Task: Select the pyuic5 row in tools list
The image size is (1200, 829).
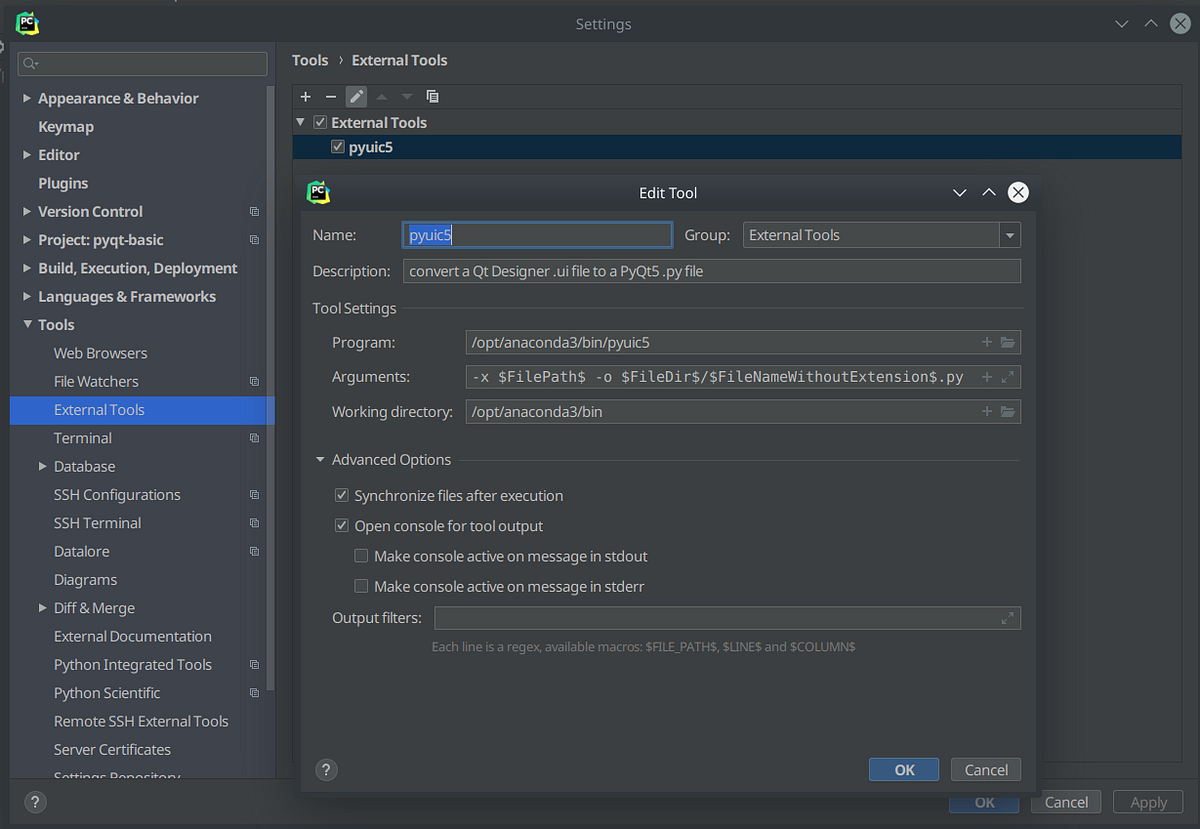Action: 737,147
